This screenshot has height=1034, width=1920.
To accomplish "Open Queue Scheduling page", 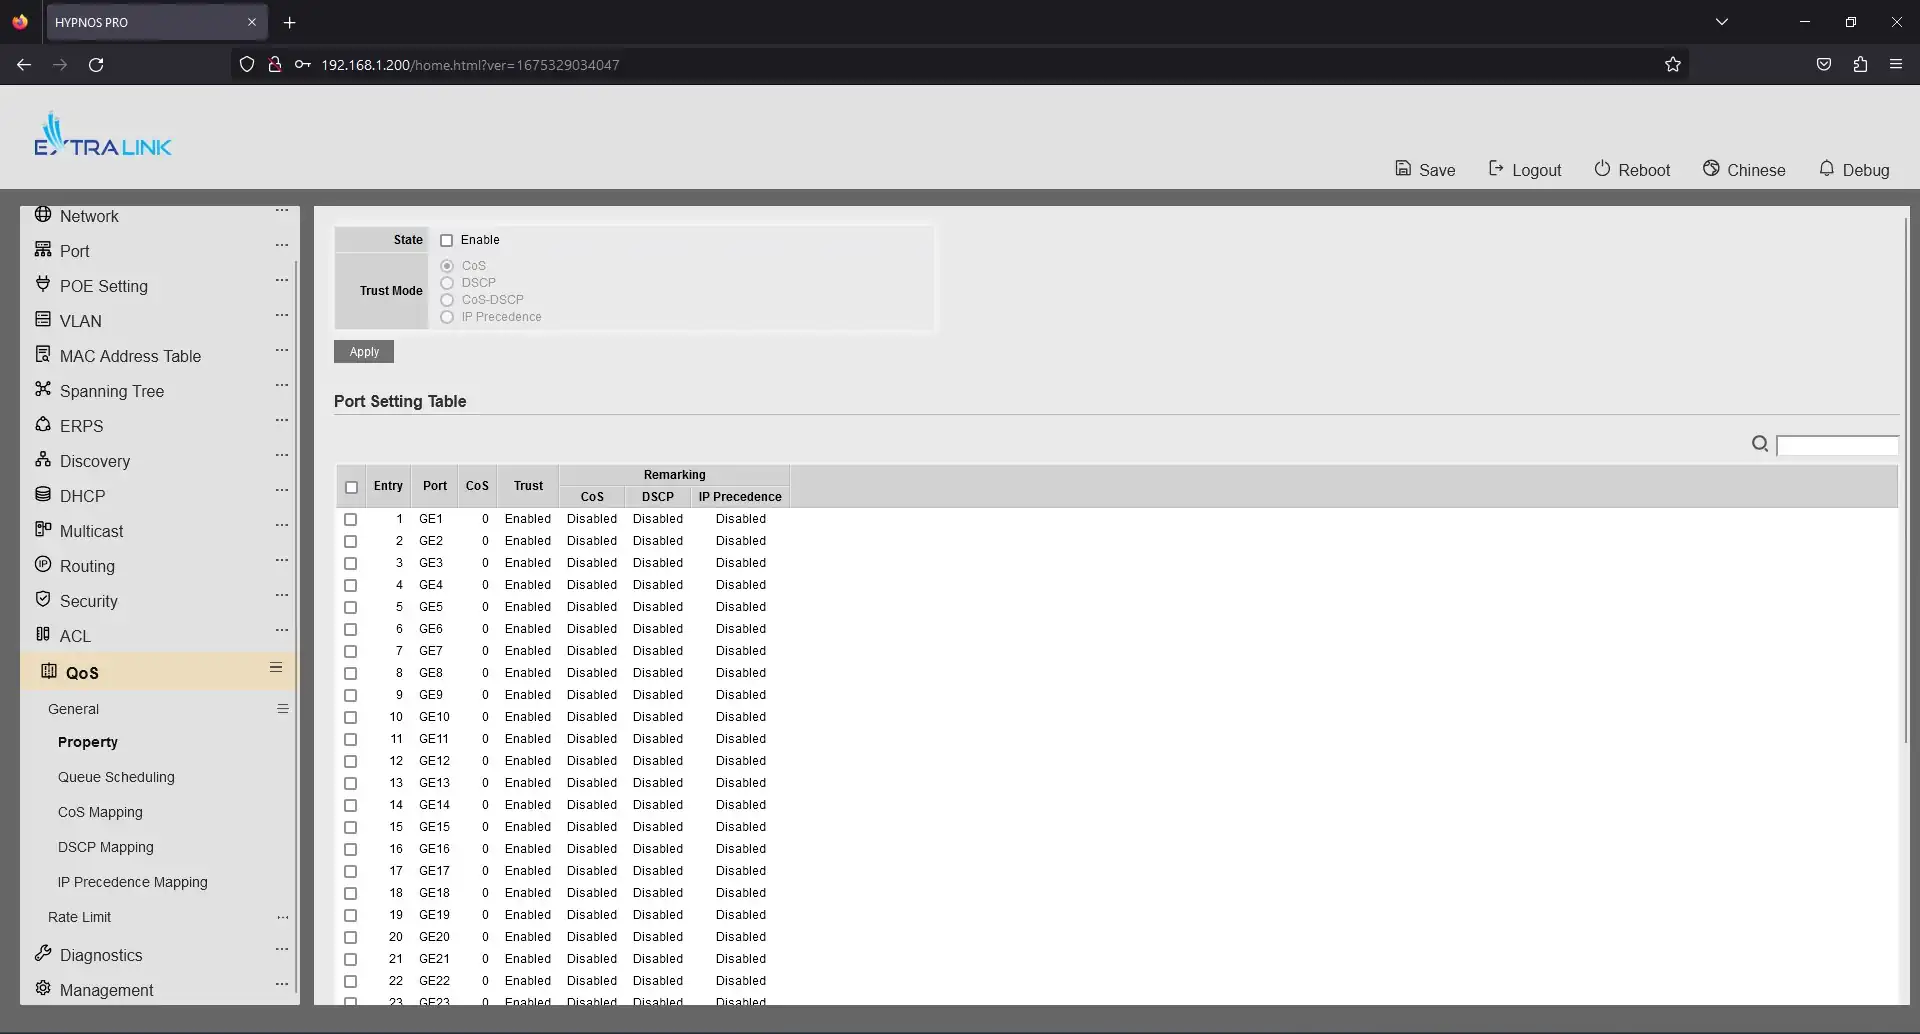I will (x=116, y=777).
